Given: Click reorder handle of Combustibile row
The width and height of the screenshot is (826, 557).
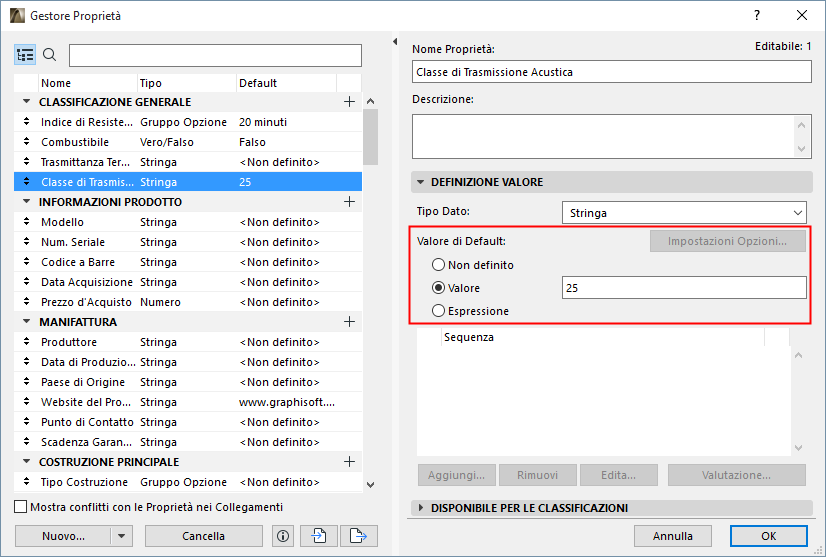Looking at the screenshot, I should 26,142.
